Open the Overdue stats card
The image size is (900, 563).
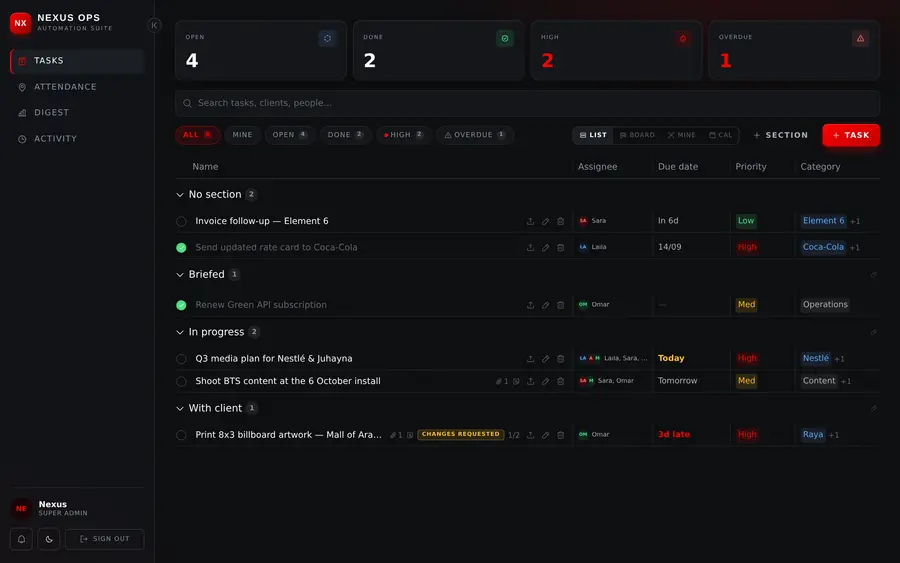(x=794, y=51)
